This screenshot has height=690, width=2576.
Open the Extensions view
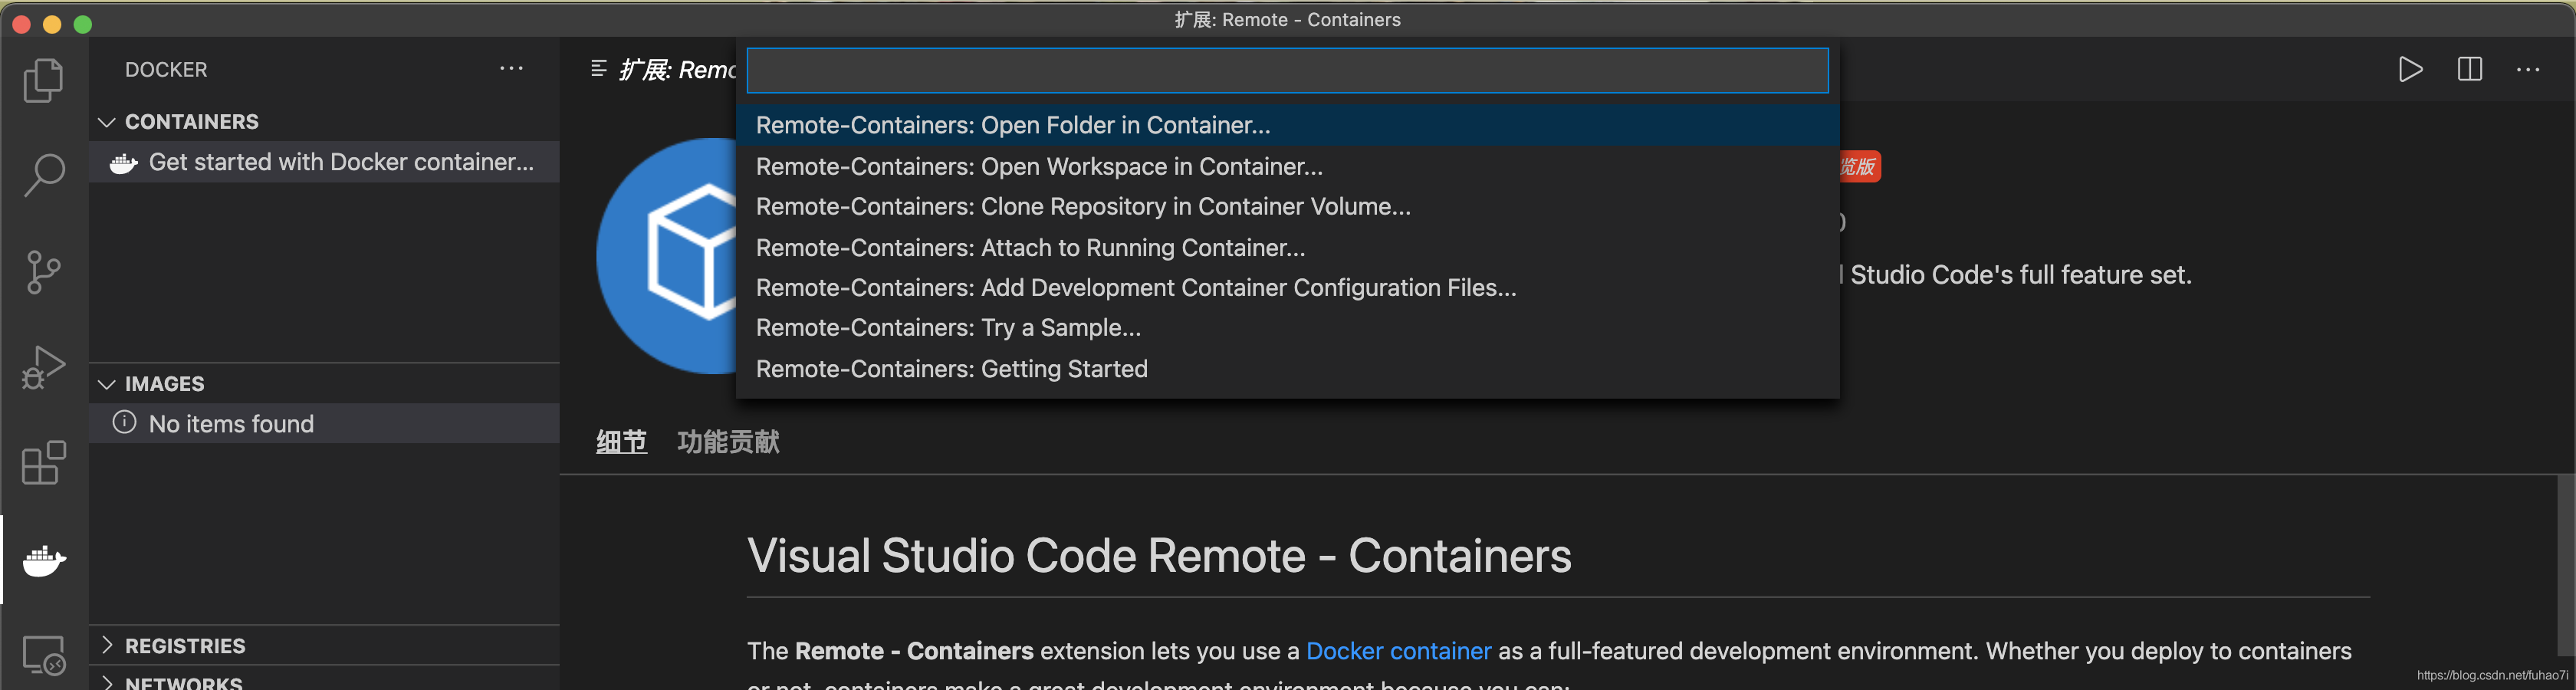coord(43,463)
